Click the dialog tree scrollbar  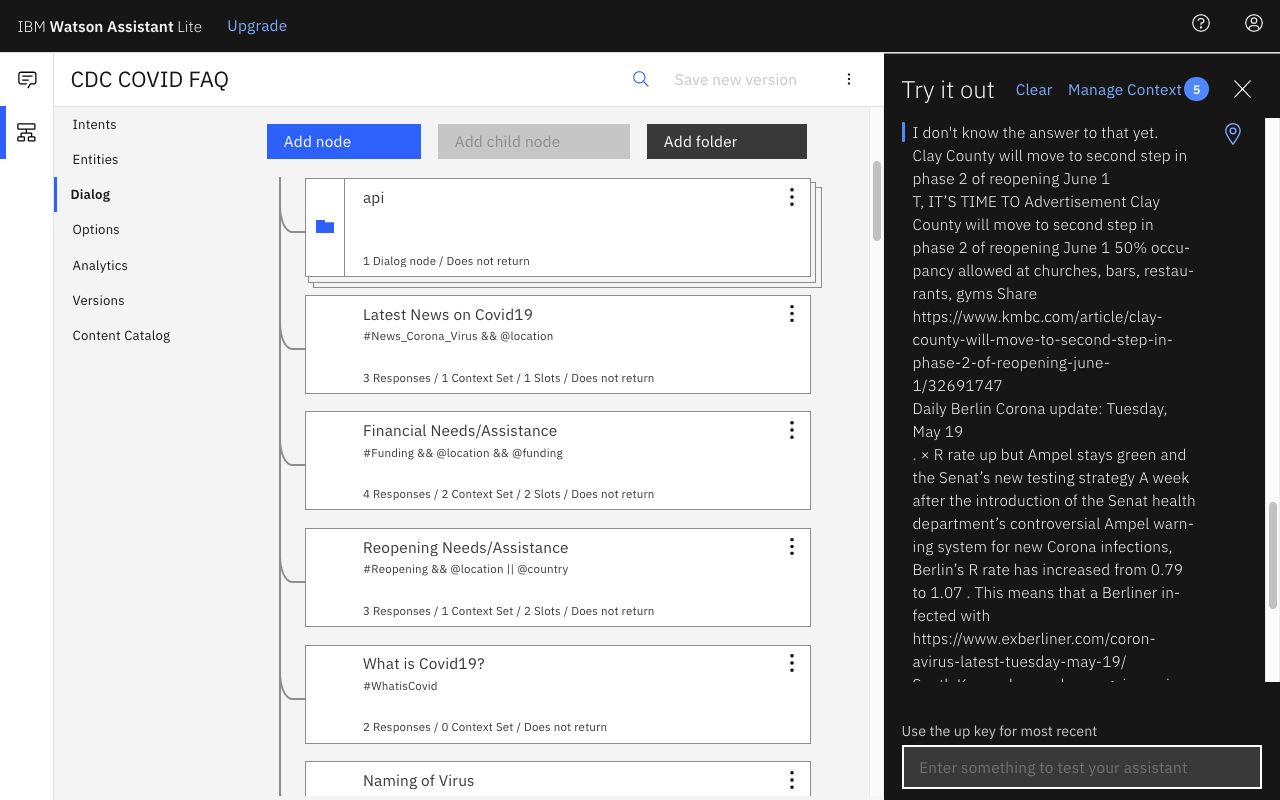[x=877, y=200]
